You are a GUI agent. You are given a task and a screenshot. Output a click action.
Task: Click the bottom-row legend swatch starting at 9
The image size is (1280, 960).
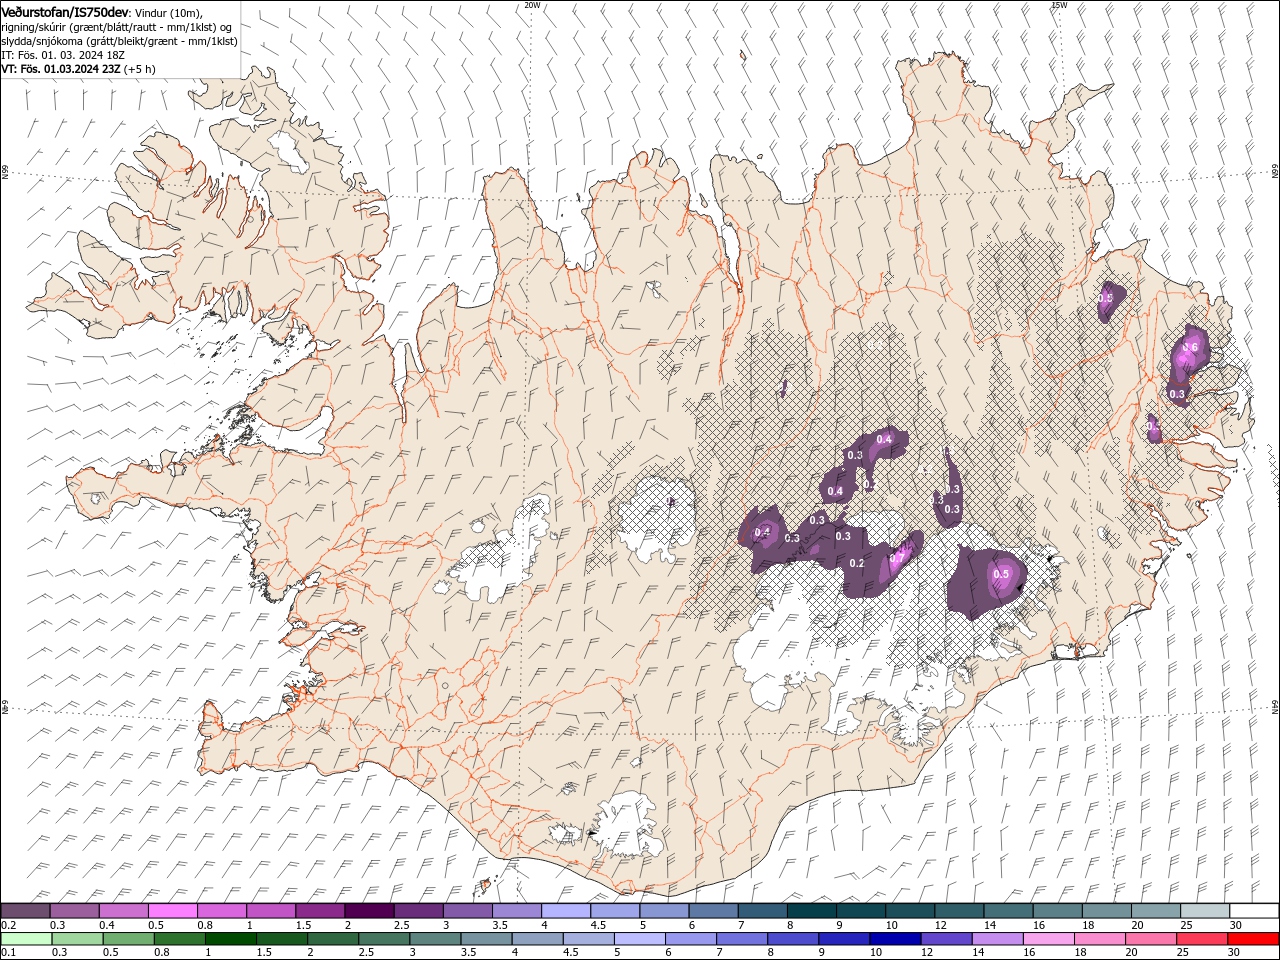tap(845, 939)
